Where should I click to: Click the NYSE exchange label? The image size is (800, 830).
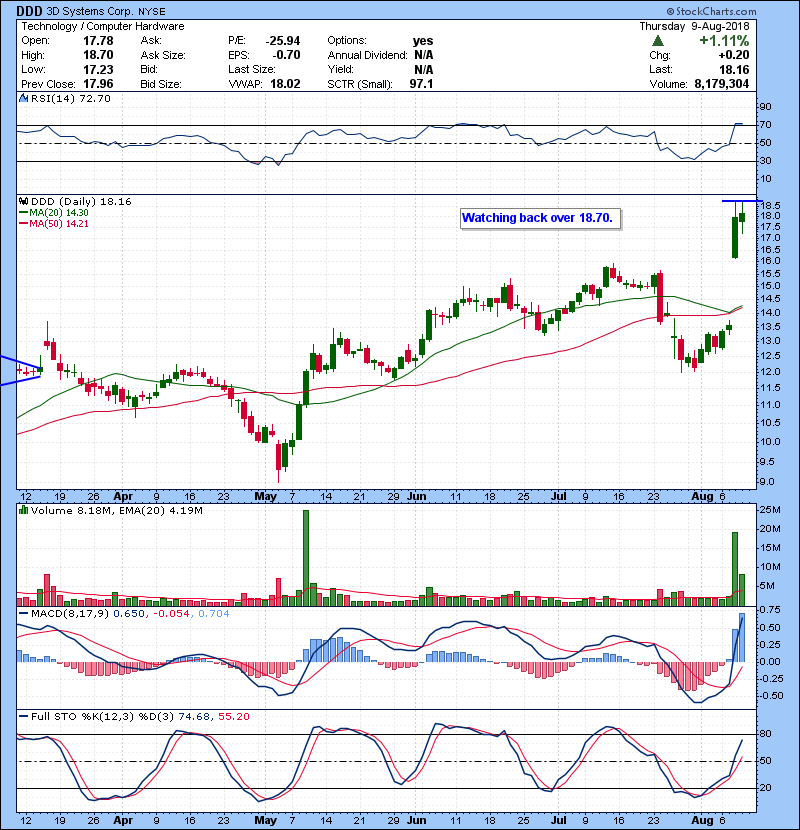[152, 12]
